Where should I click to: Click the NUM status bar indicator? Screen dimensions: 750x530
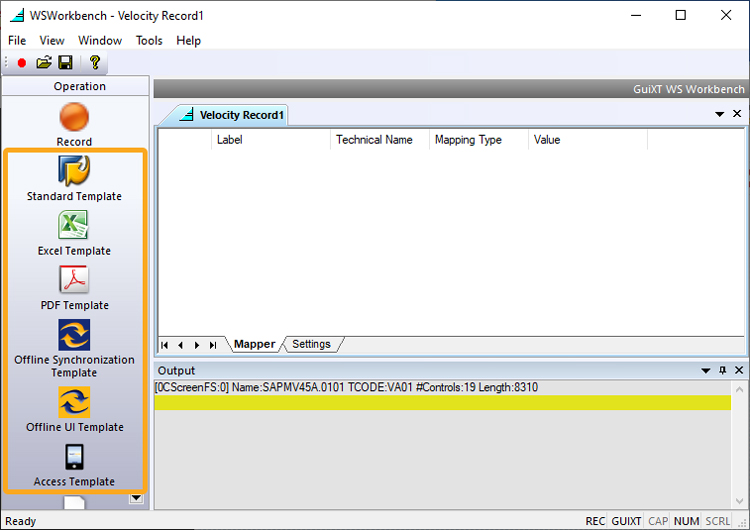point(686,521)
